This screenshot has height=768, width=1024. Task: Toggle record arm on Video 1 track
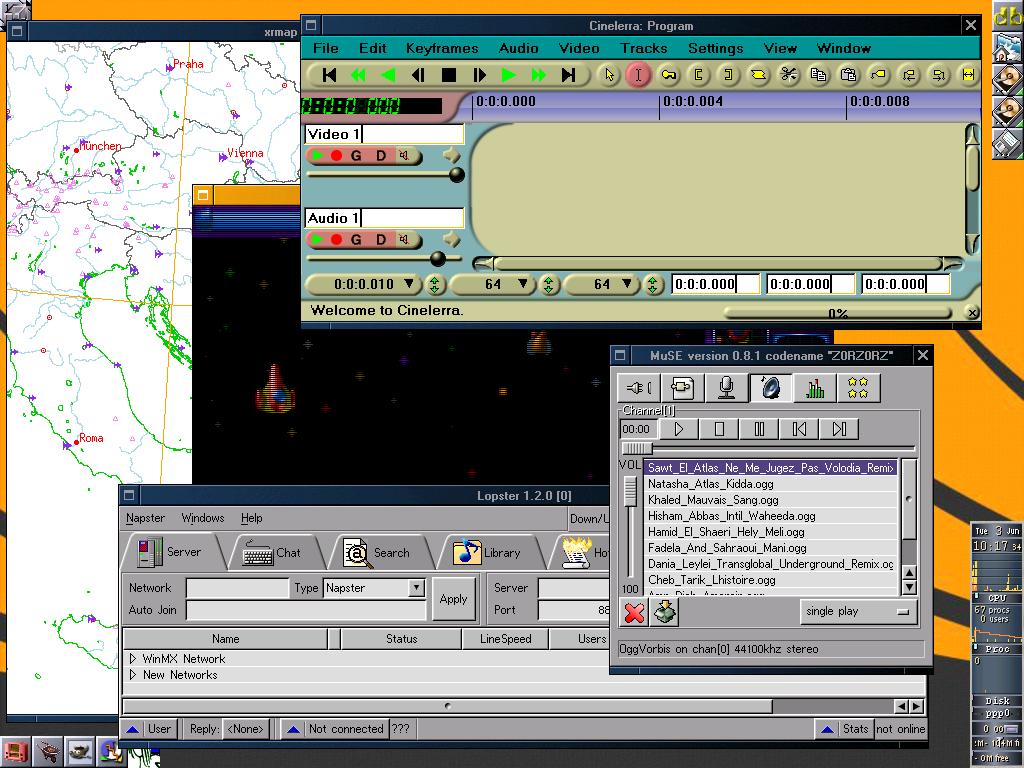pos(336,156)
